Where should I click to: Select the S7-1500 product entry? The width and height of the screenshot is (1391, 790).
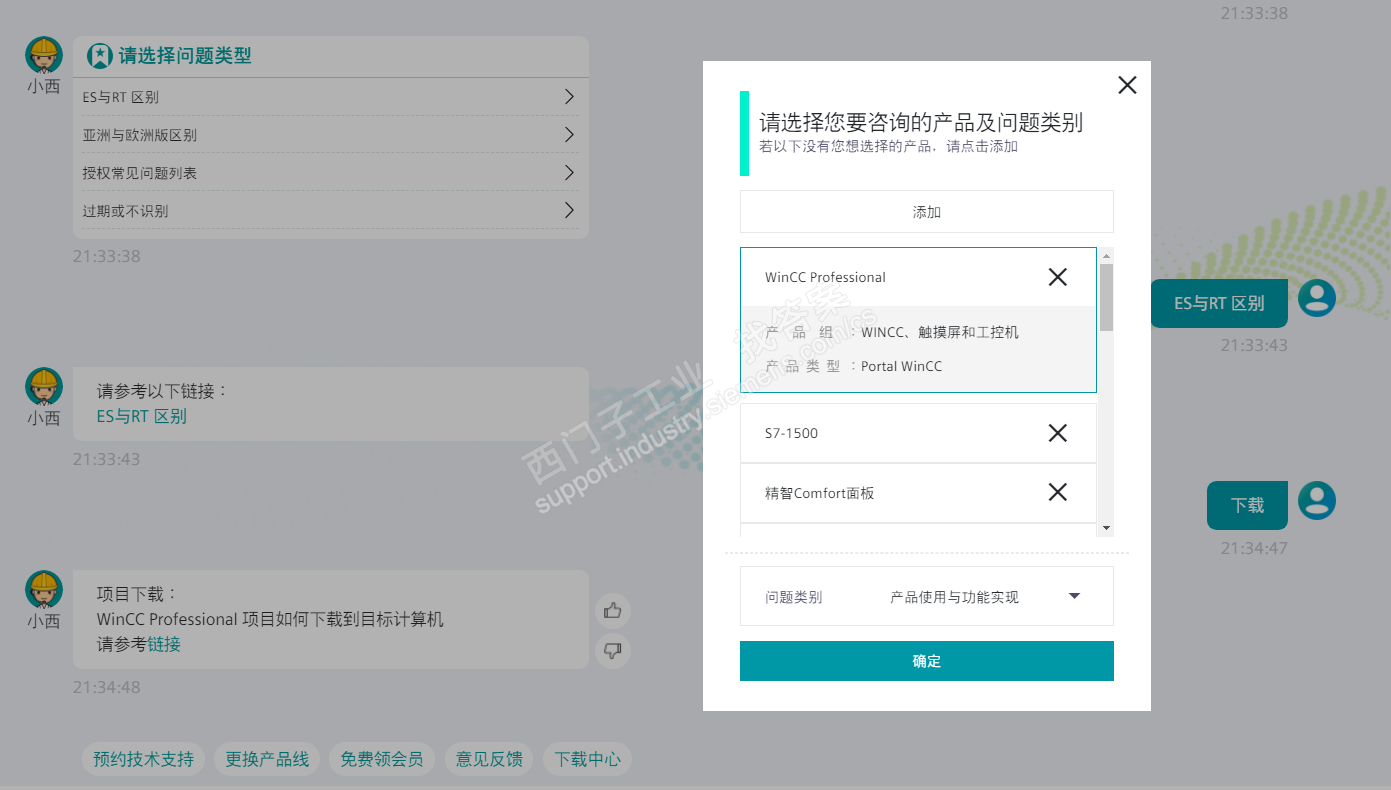click(918, 433)
